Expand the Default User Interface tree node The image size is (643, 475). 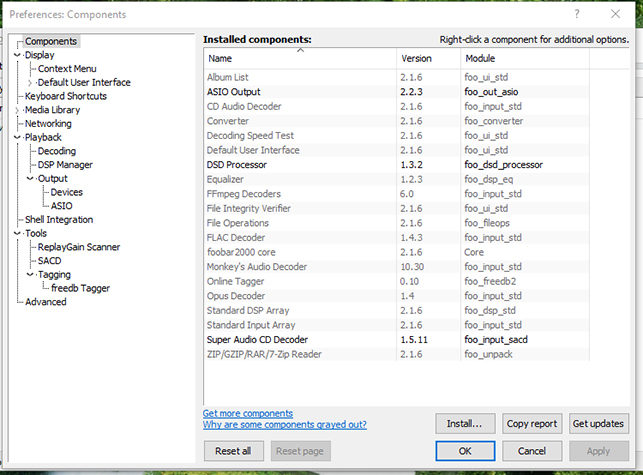(x=31, y=83)
